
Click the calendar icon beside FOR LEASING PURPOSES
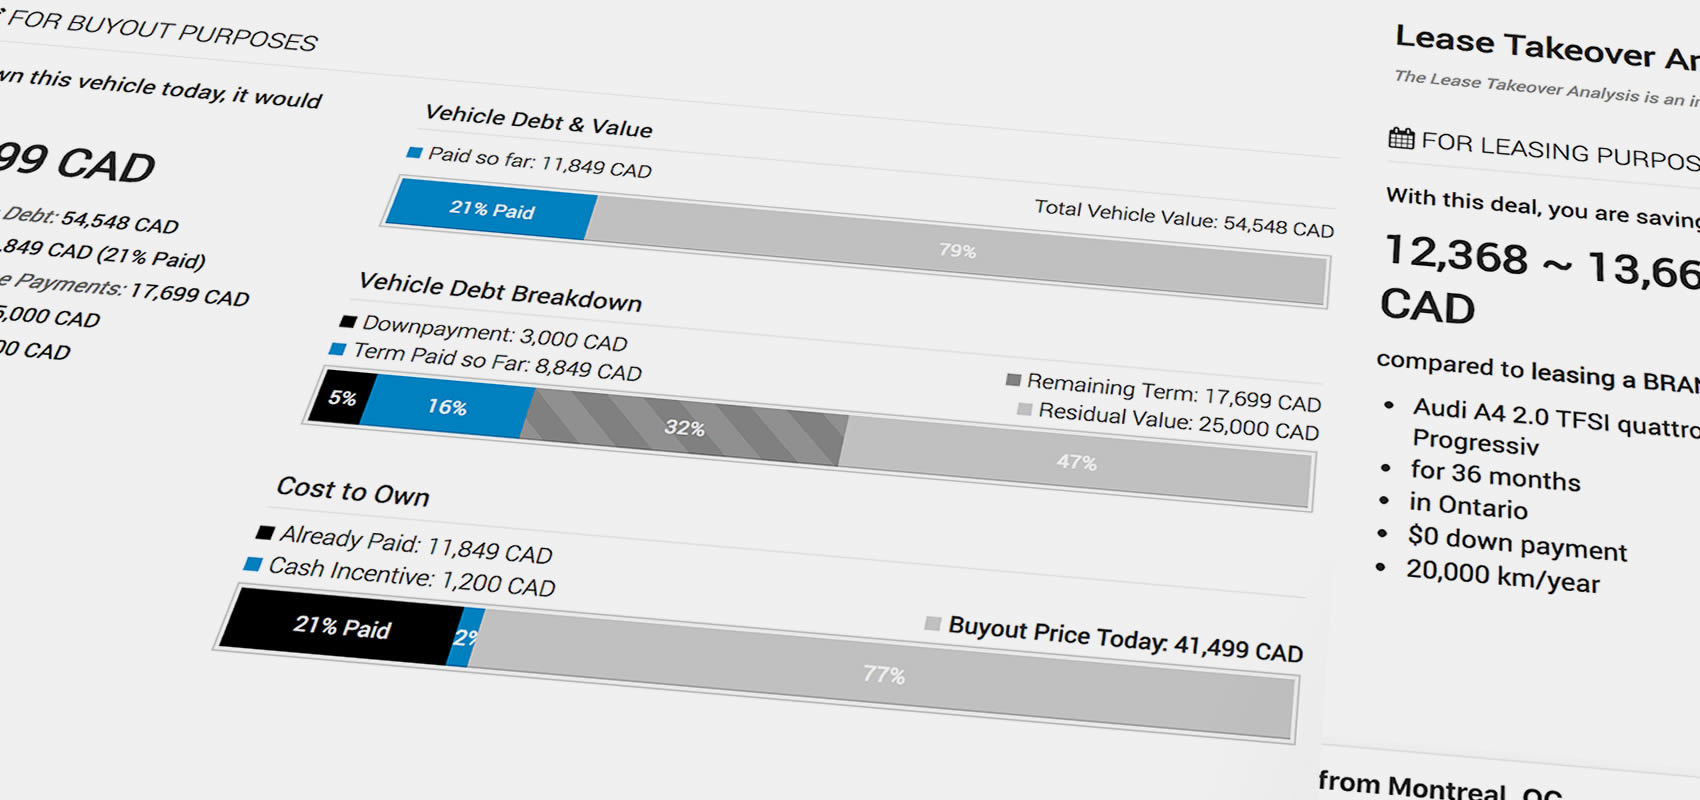click(1402, 138)
